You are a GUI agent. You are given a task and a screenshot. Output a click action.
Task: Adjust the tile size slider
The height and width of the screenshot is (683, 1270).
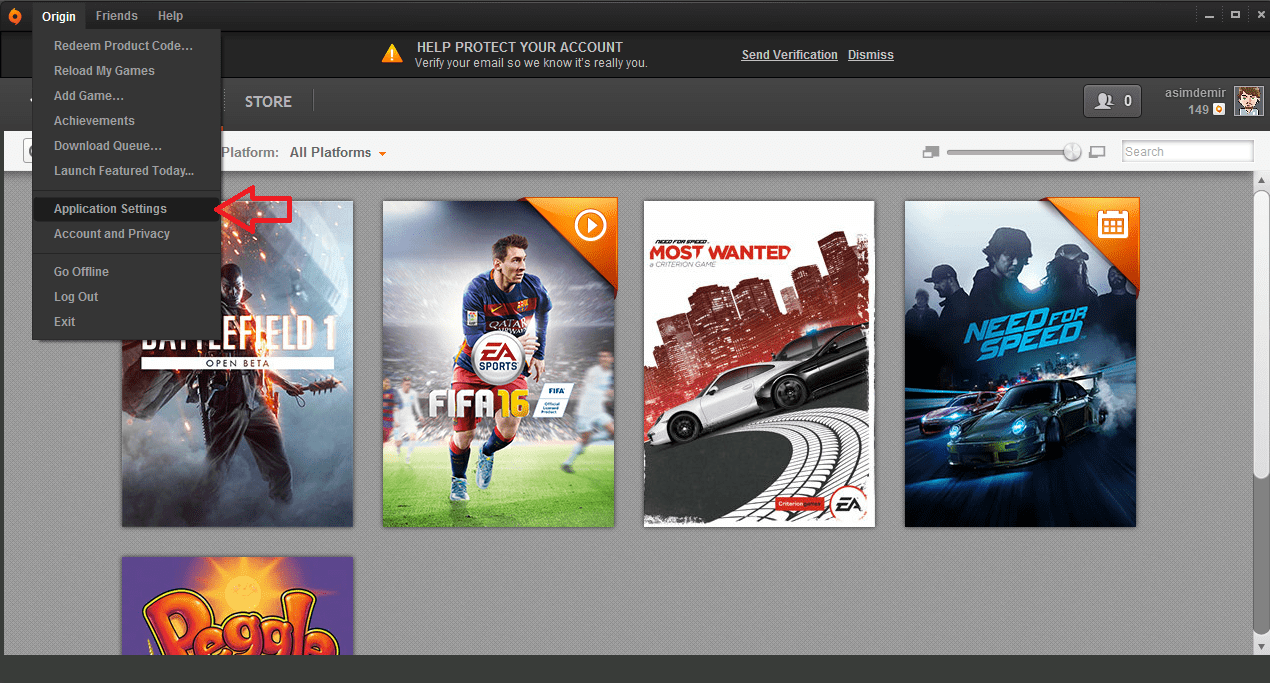click(1072, 152)
